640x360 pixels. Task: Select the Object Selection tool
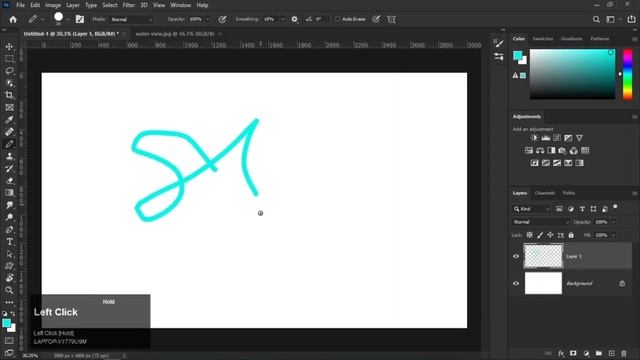coord(9,83)
